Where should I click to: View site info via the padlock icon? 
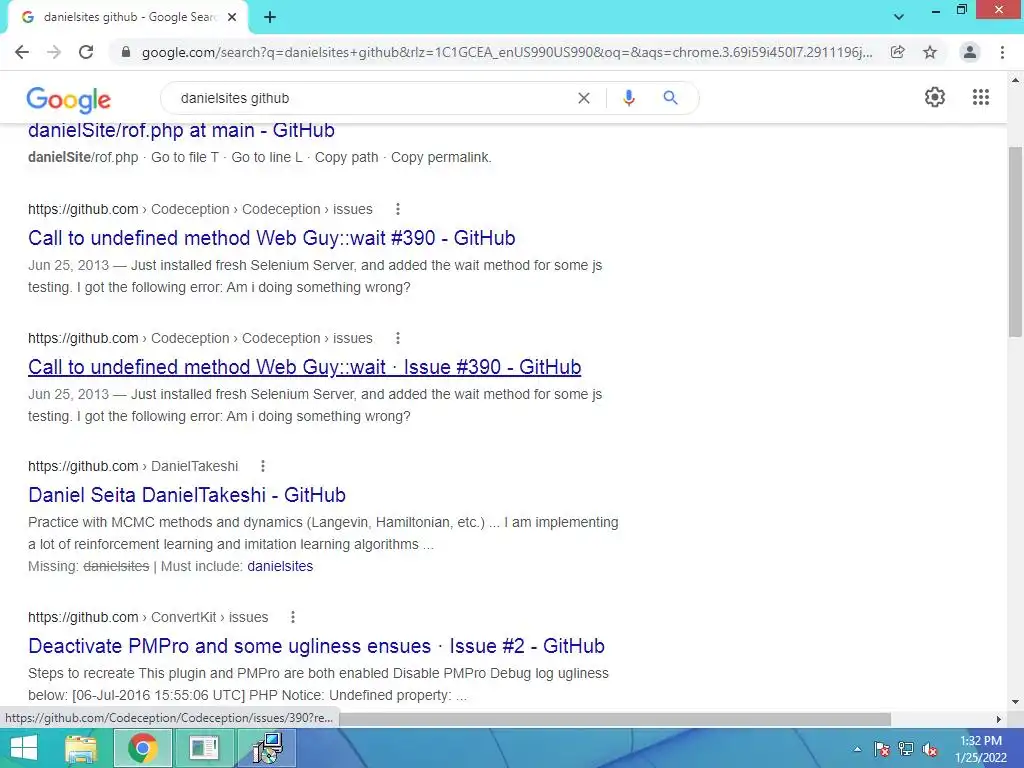126,52
